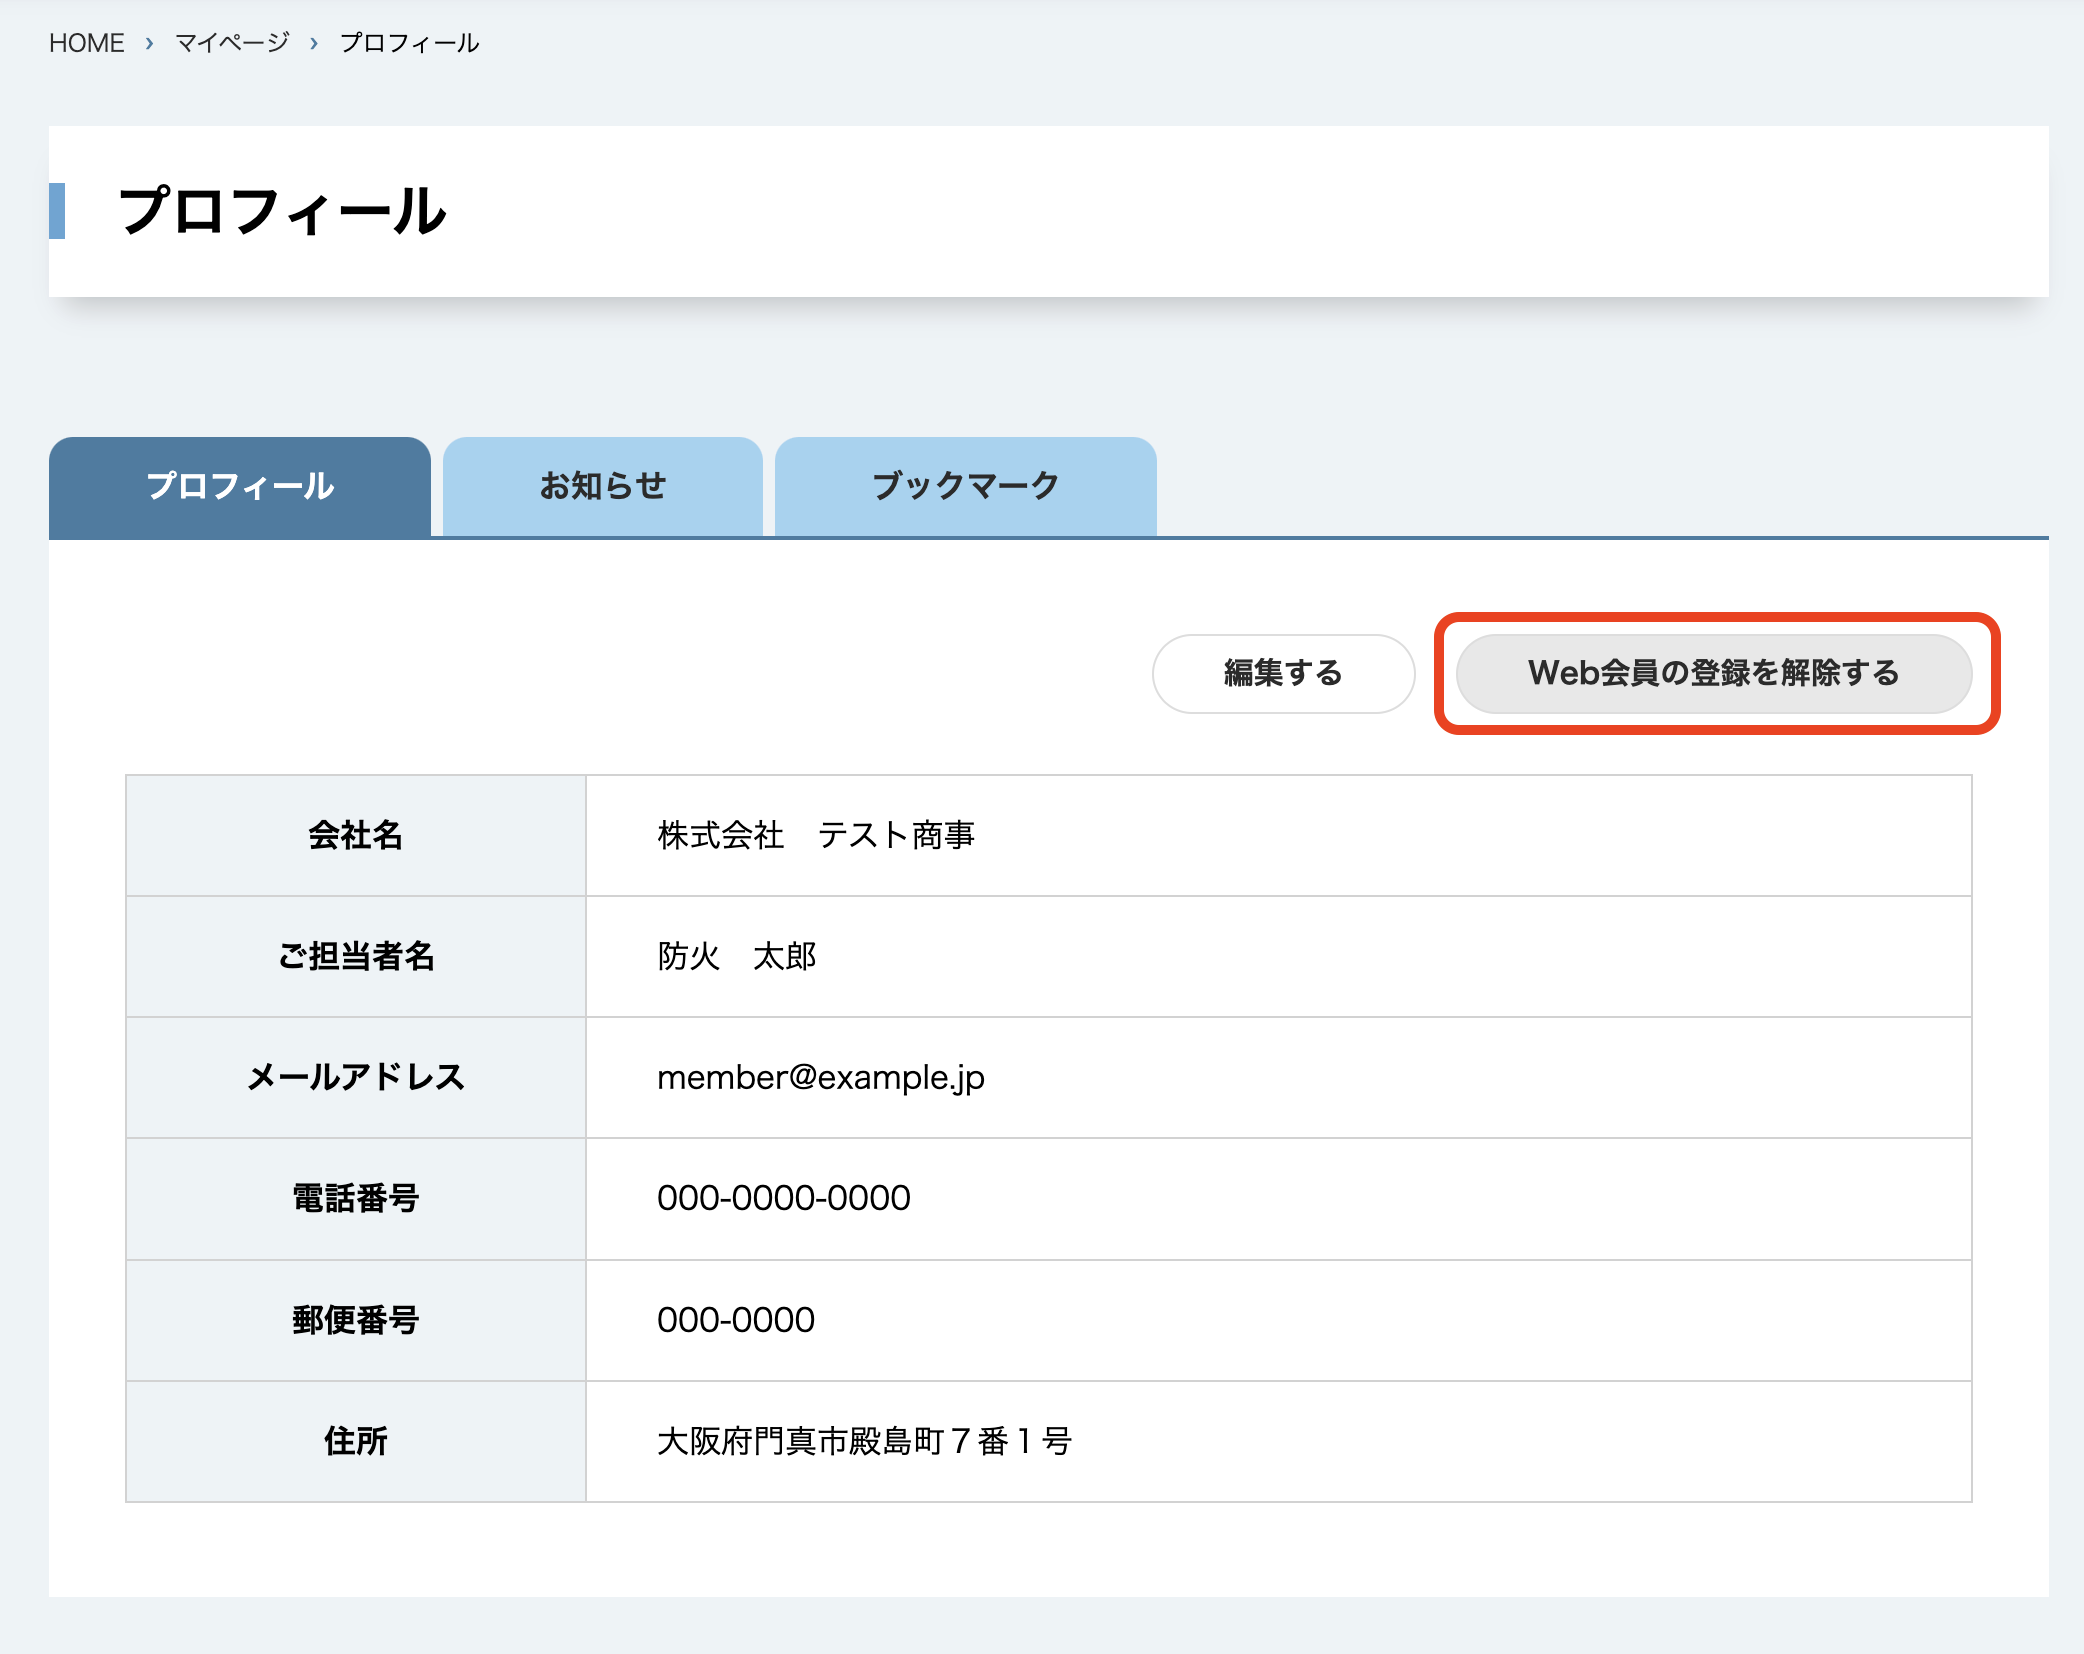Image resolution: width=2084 pixels, height=1654 pixels.
Task: Click the blue bar beside プロフィール heading
Action: click(x=59, y=211)
